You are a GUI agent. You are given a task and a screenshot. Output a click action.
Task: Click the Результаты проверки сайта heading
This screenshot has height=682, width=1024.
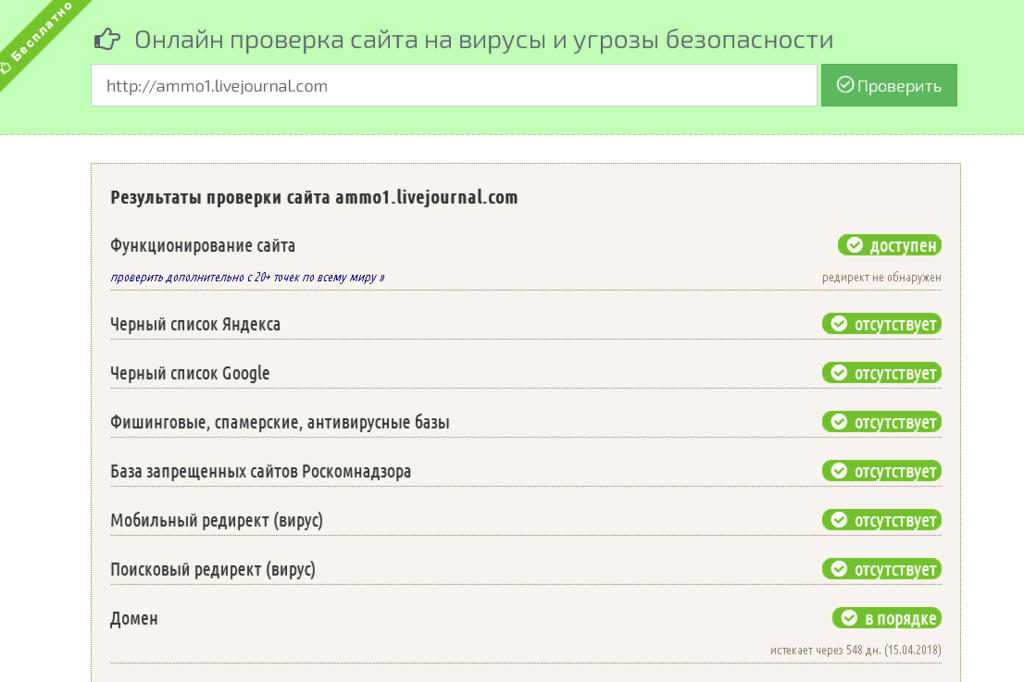314,197
